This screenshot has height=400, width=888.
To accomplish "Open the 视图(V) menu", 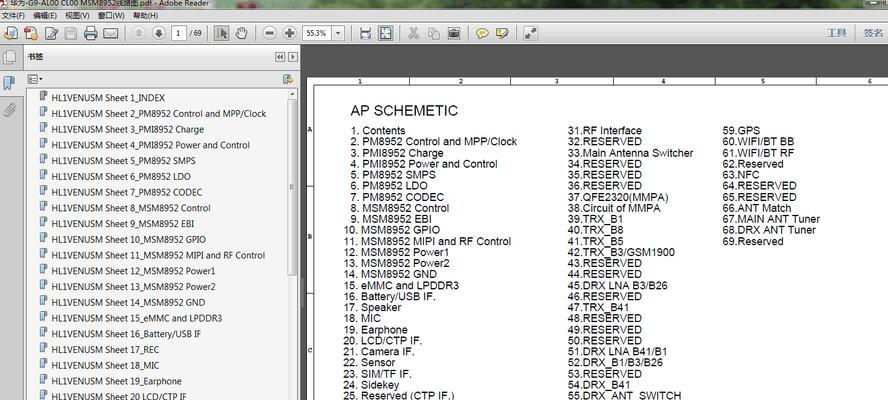I will coord(77,15).
